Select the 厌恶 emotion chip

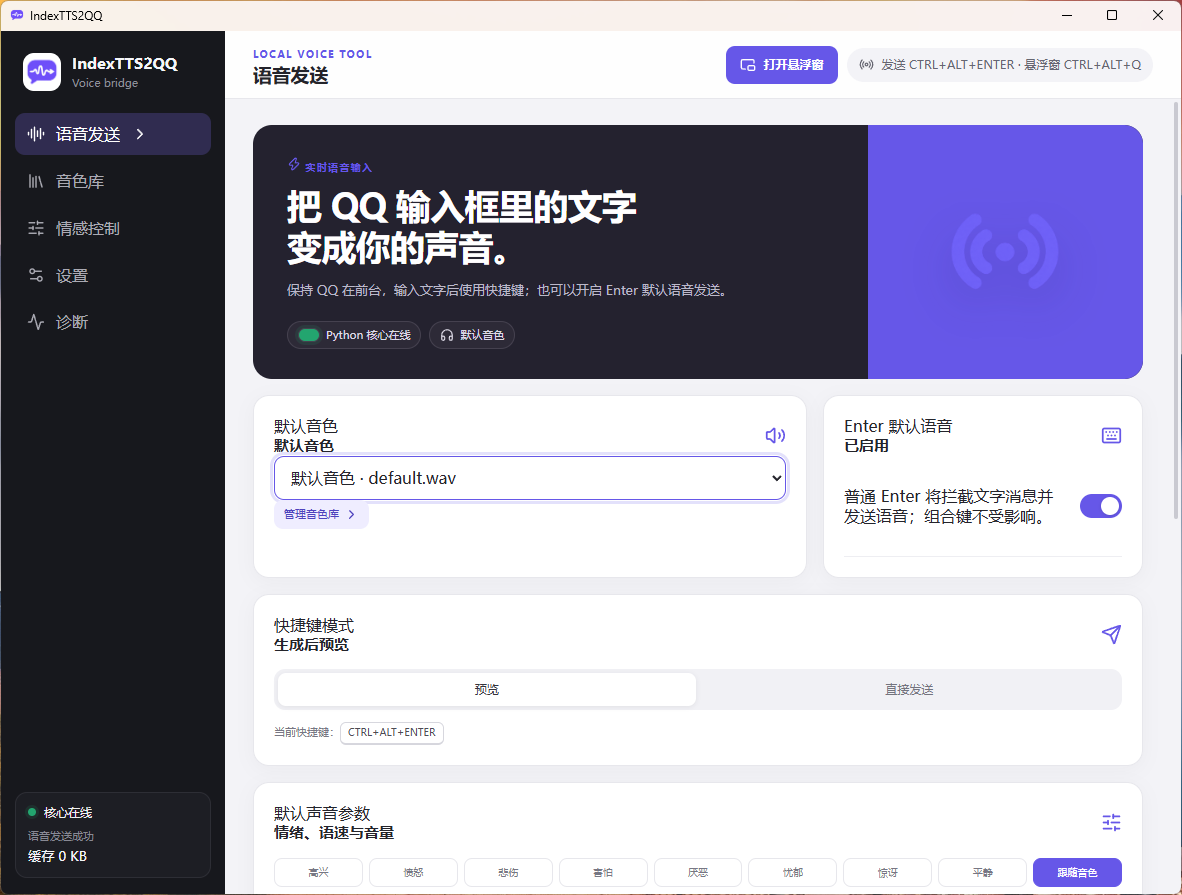[x=698, y=872]
